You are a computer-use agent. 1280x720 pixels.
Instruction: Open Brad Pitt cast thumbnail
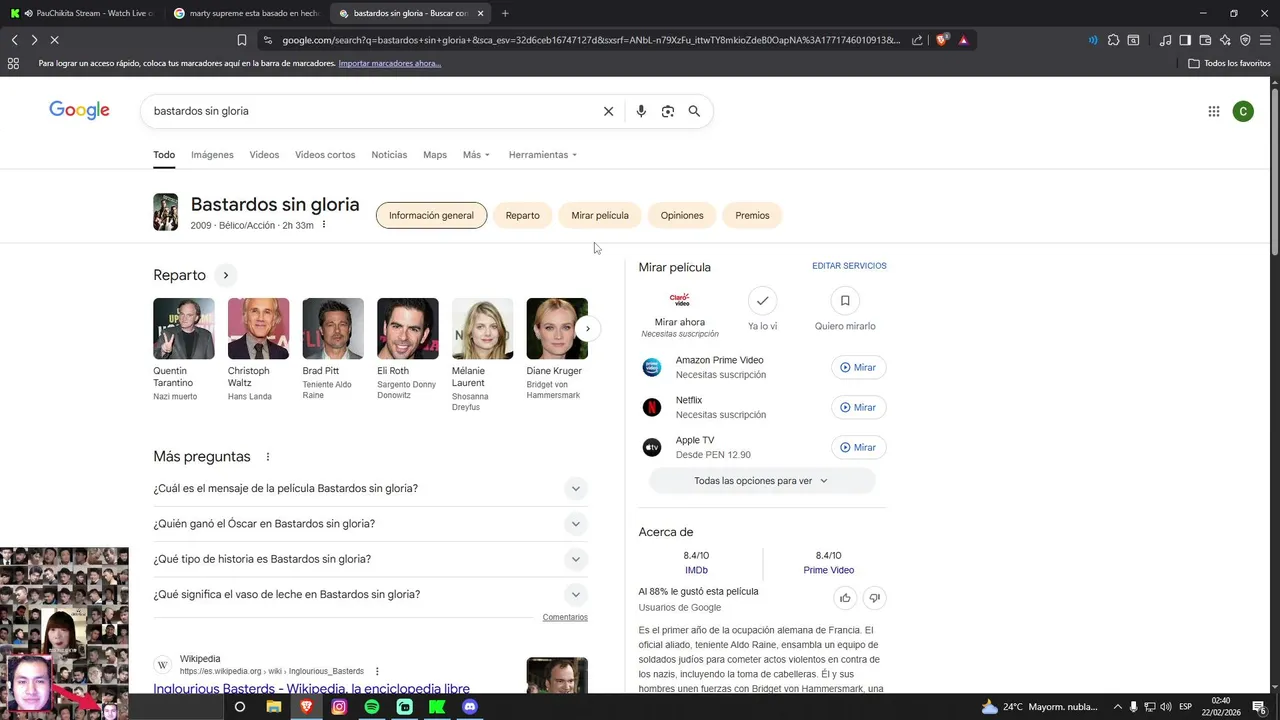pyautogui.click(x=333, y=328)
